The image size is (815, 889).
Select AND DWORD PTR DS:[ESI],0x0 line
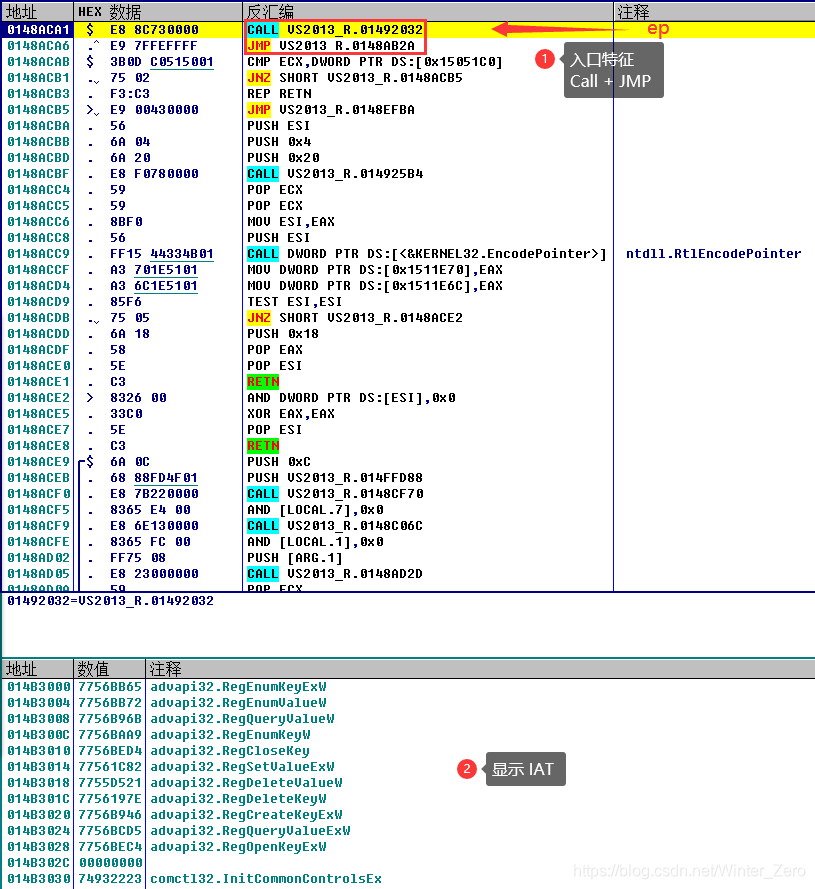[x=351, y=397]
